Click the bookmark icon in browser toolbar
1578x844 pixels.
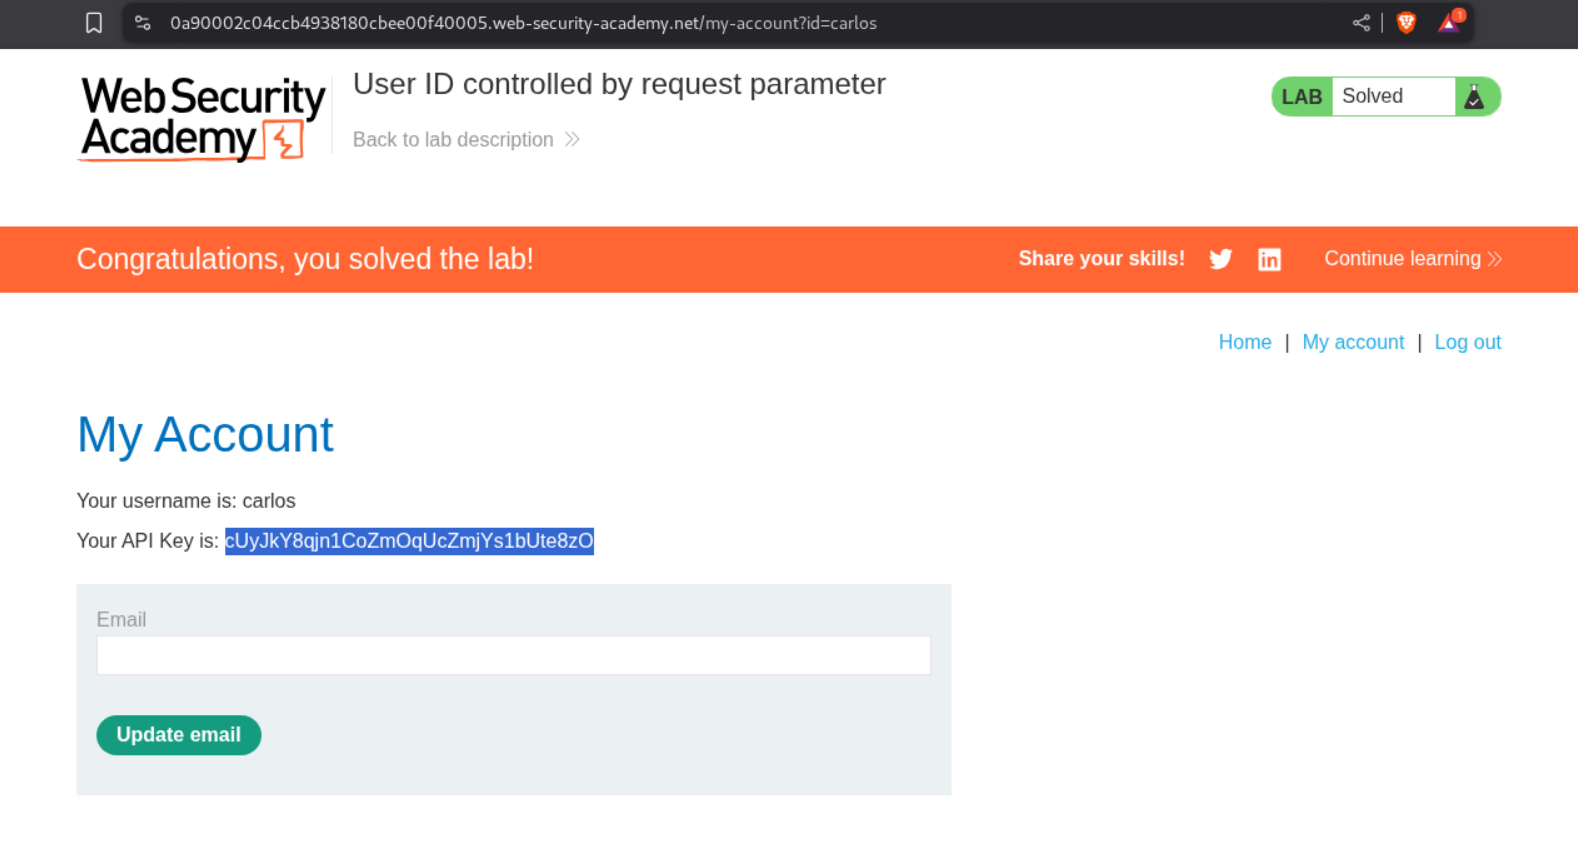(94, 23)
